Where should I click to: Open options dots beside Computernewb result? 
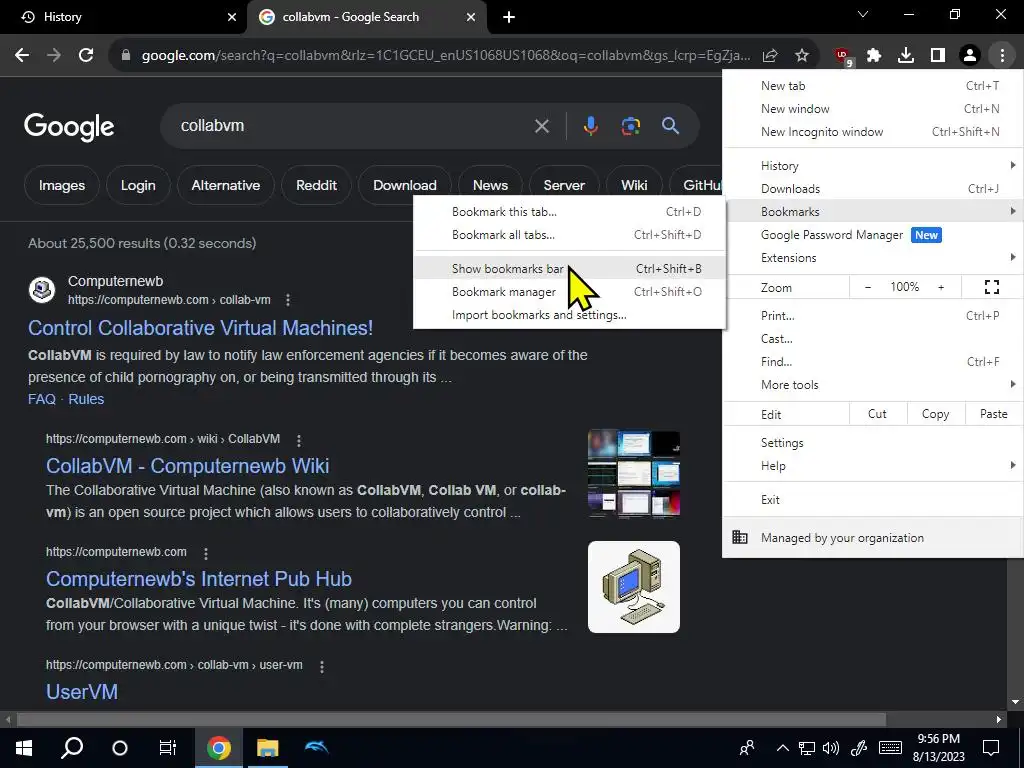click(288, 300)
